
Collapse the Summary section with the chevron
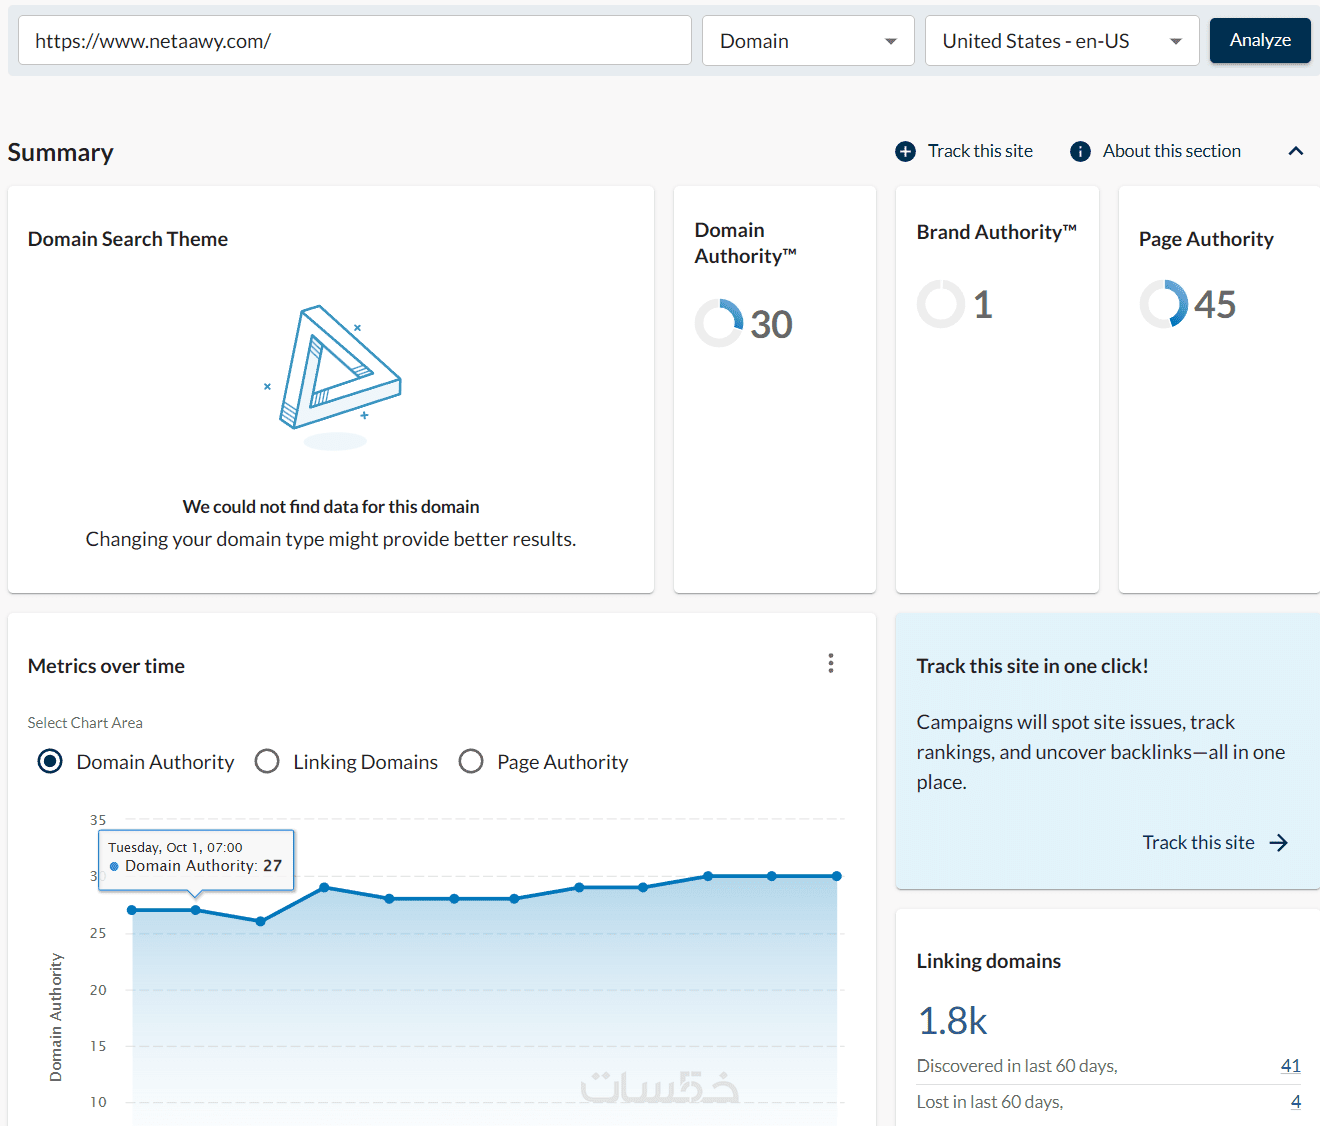1296,151
